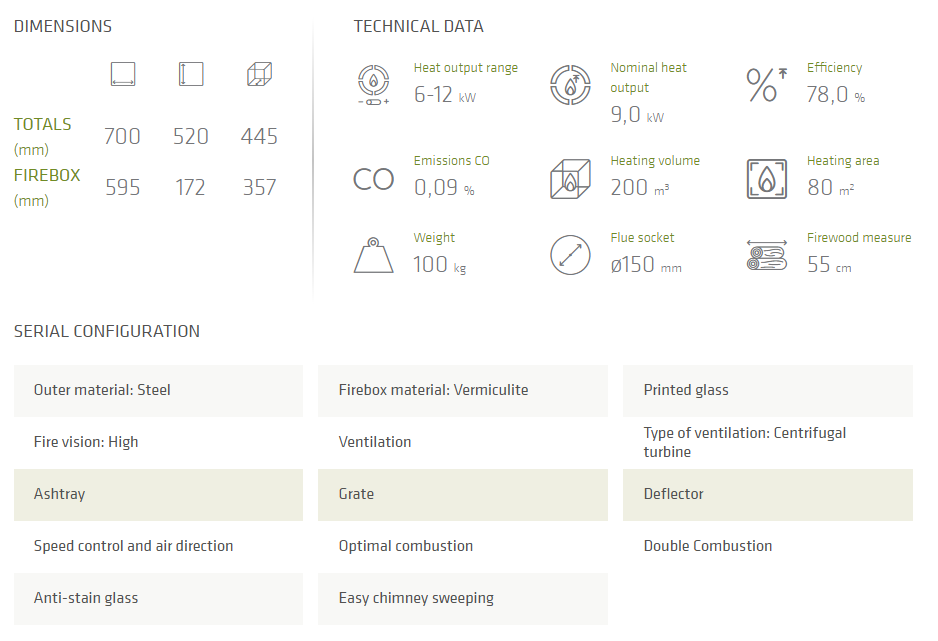Click the CO emissions icon
938x641 pixels.
click(374, 179)
